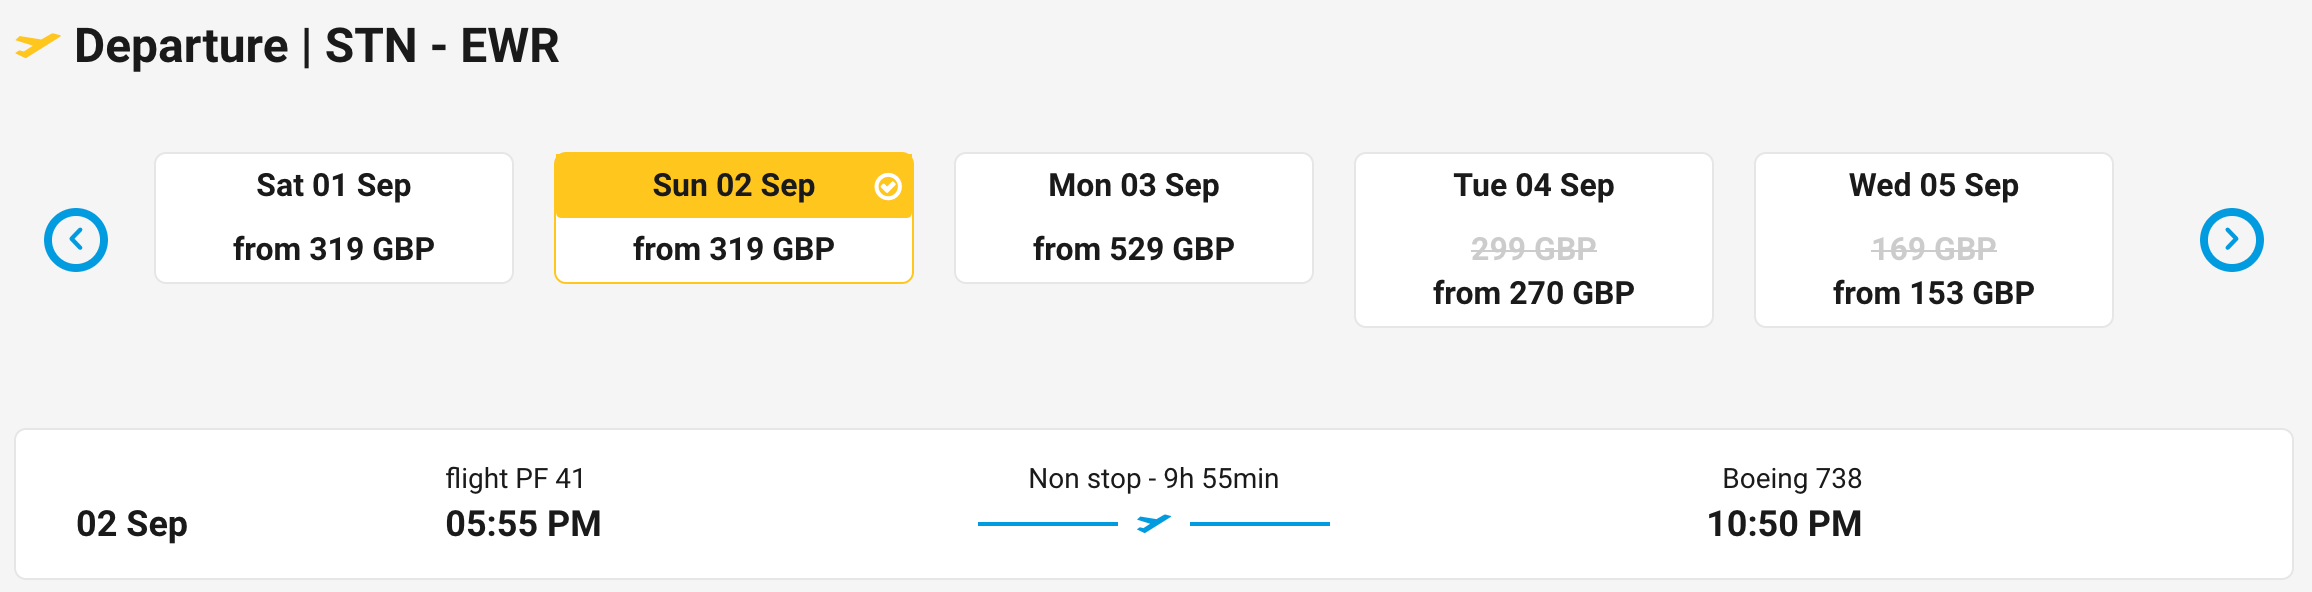Select the 05:55 PM departure time
2312x592 pixels.
coord(523,524)
